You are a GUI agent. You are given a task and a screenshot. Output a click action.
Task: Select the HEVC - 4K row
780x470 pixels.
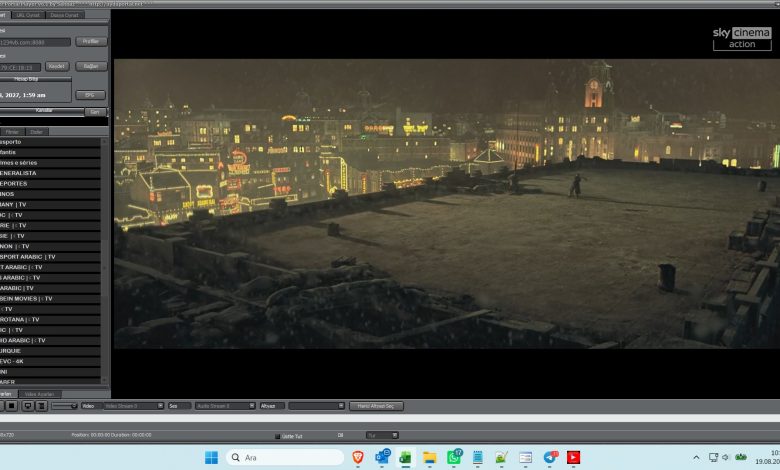point(50,361)
